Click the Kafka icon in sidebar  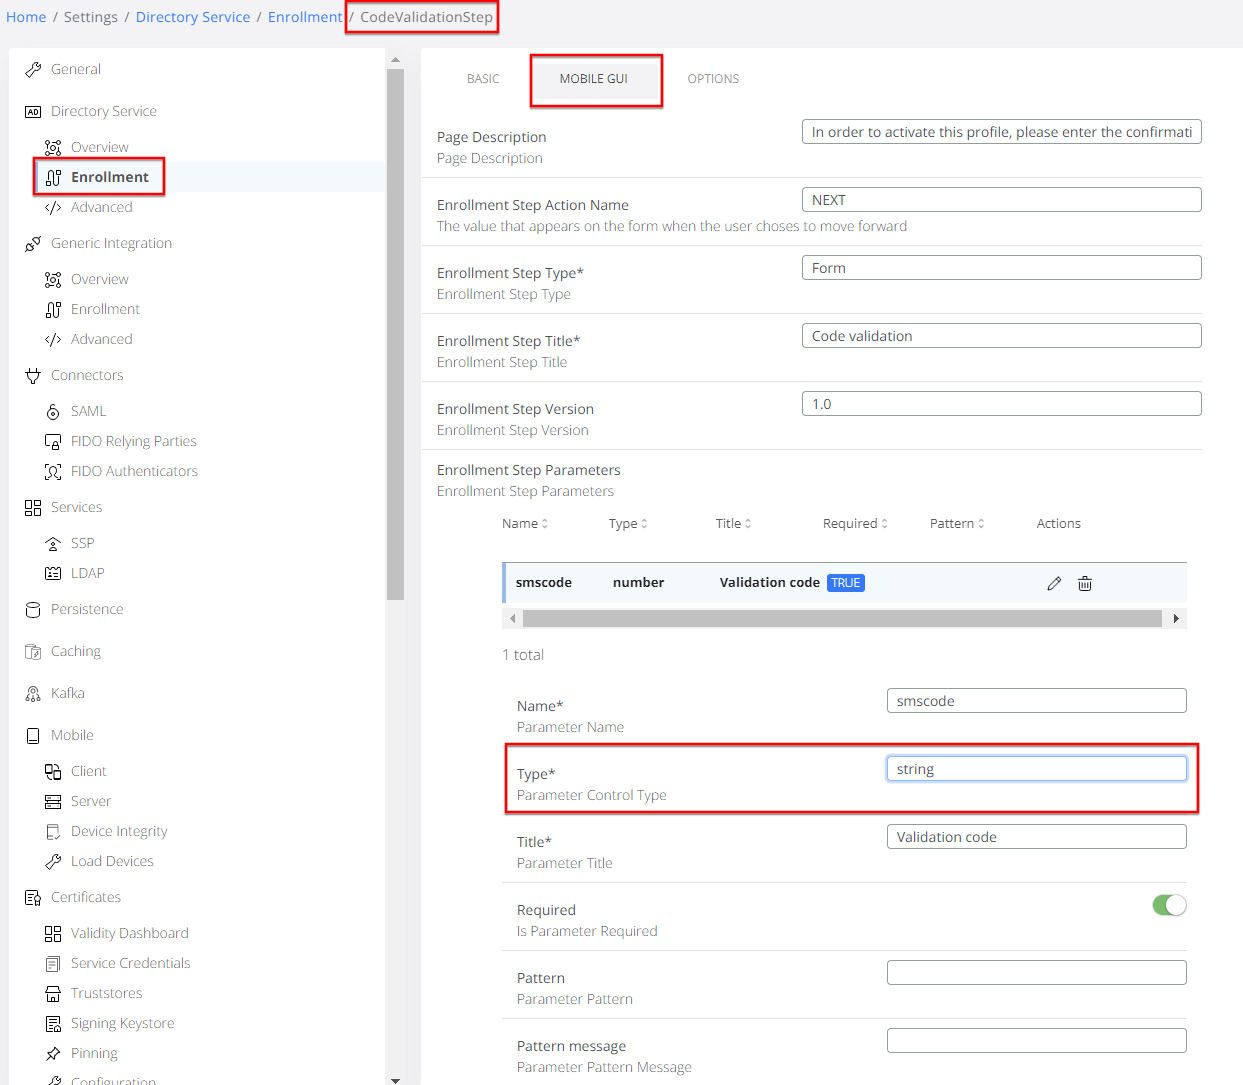[33, 694]
